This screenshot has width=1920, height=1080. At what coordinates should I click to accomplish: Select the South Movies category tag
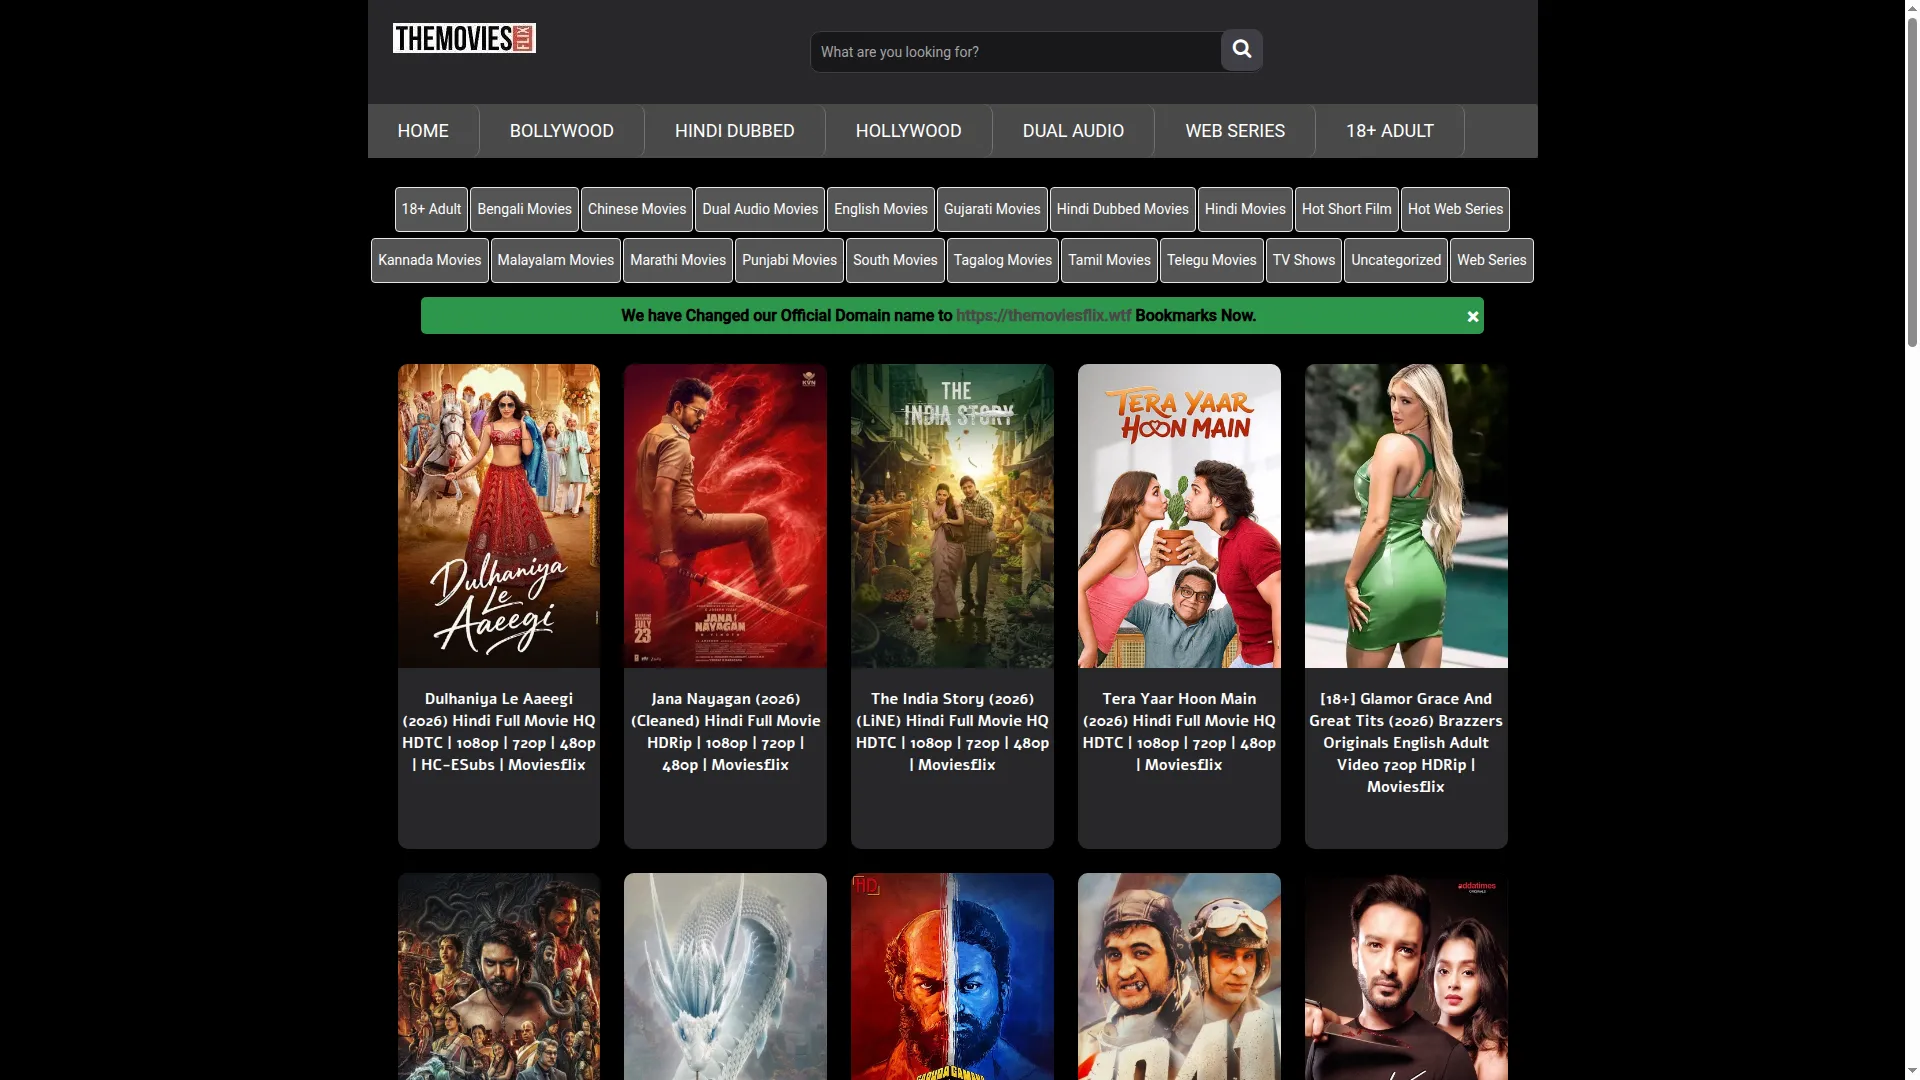click(895, 260)
